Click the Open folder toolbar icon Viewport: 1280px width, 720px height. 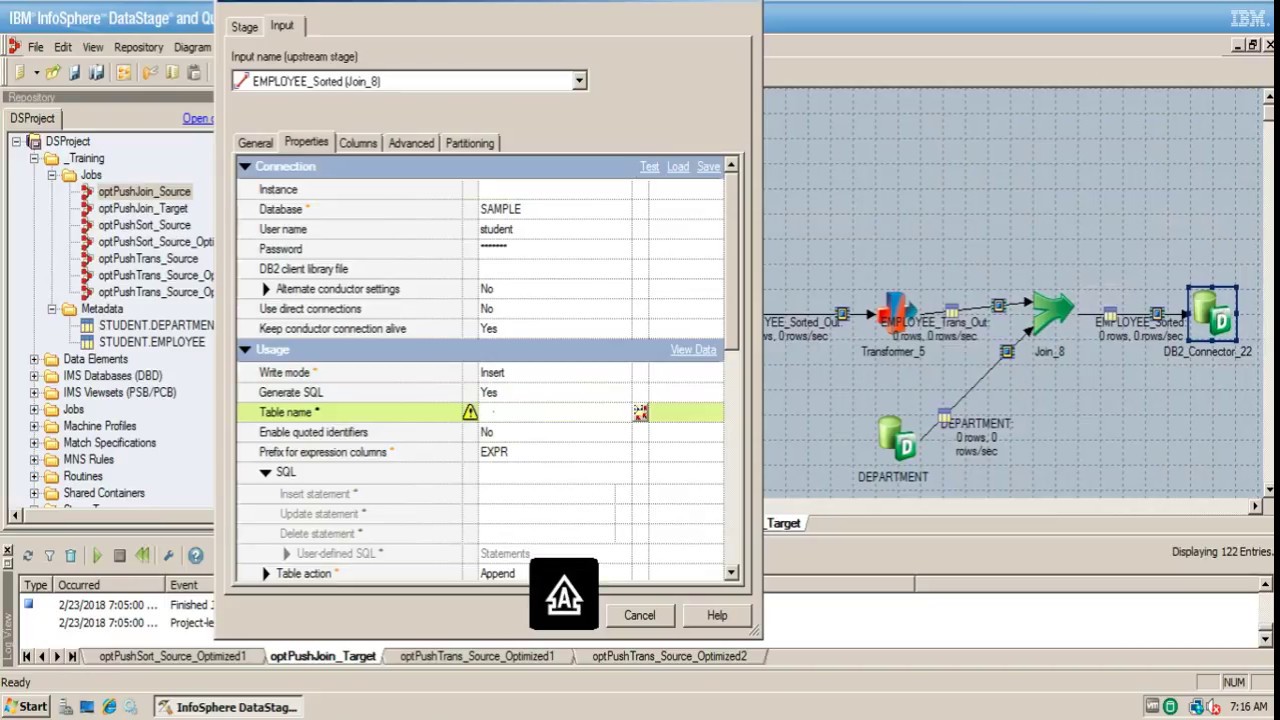(53, 72)
